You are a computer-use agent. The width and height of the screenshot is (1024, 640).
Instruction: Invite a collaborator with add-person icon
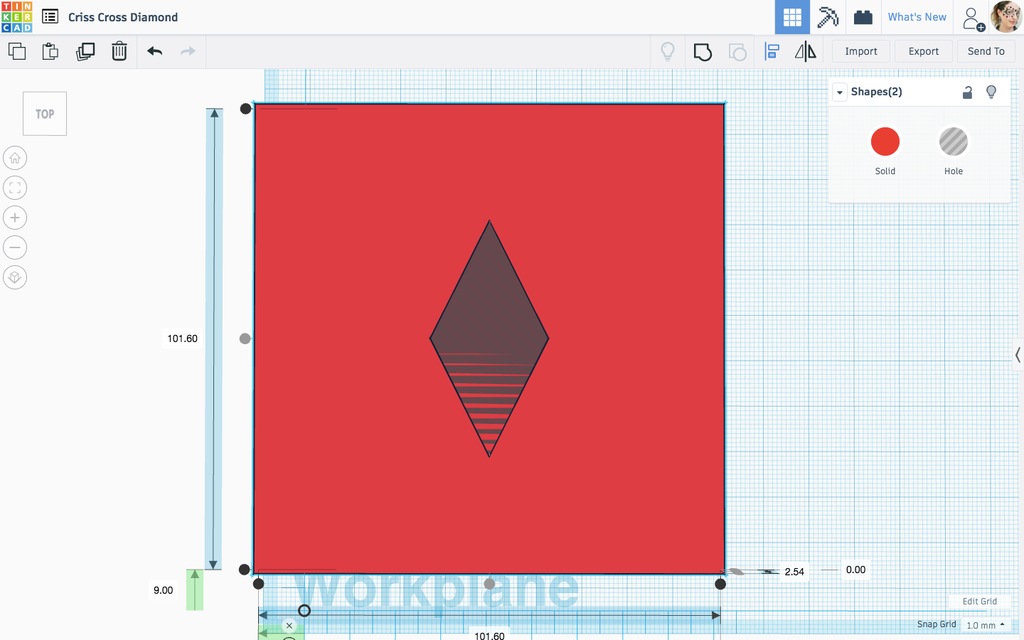(x=972, y=19)
